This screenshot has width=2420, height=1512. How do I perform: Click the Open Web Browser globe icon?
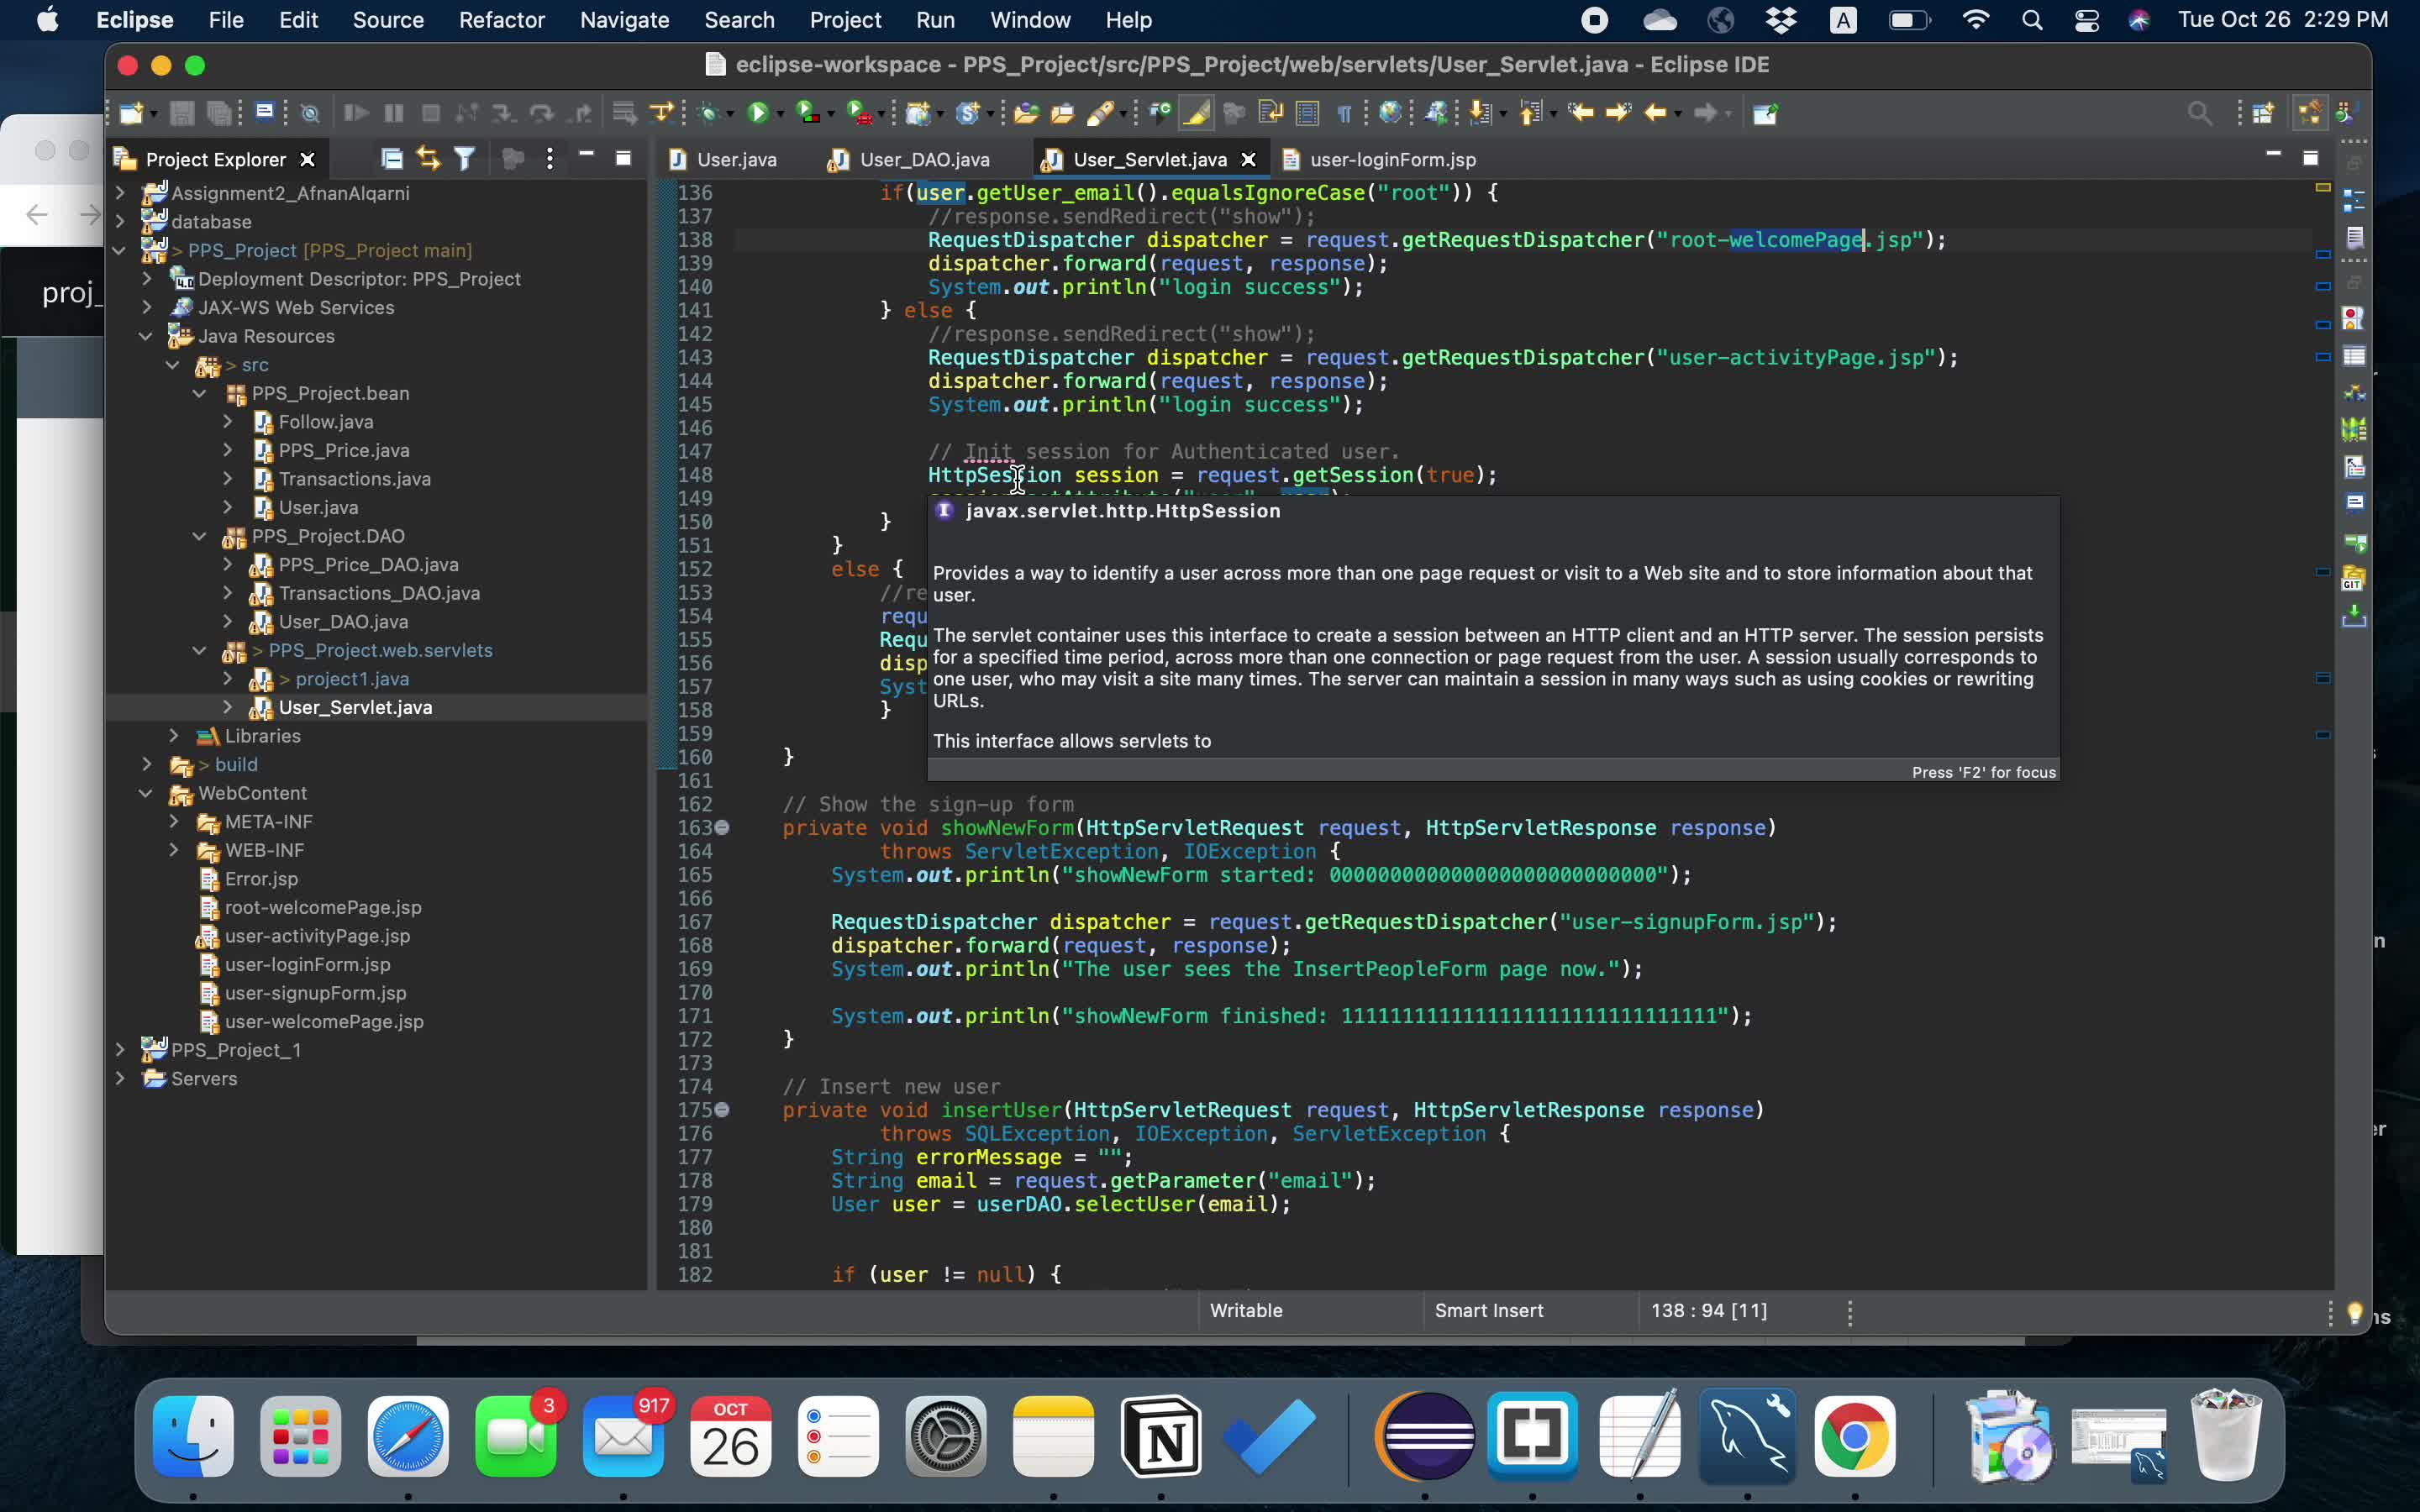[x=1389, y=113]
